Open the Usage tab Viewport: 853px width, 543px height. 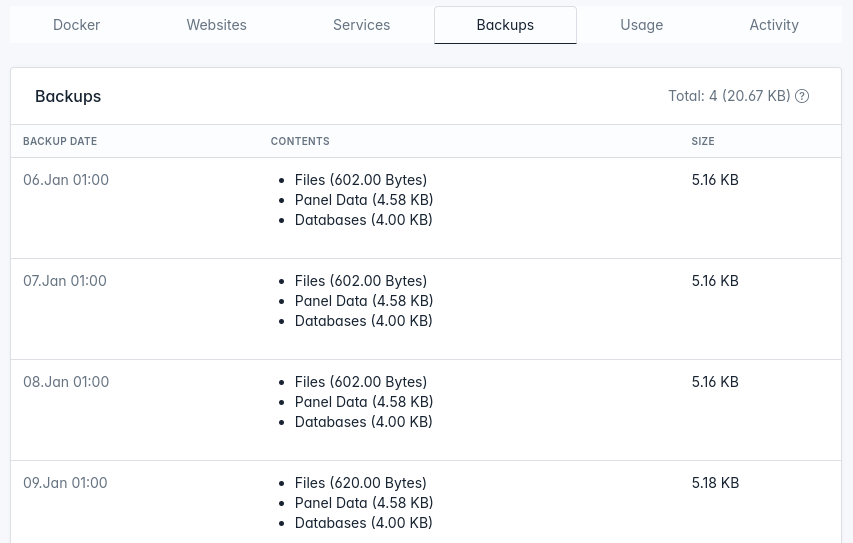click(641, 25)
